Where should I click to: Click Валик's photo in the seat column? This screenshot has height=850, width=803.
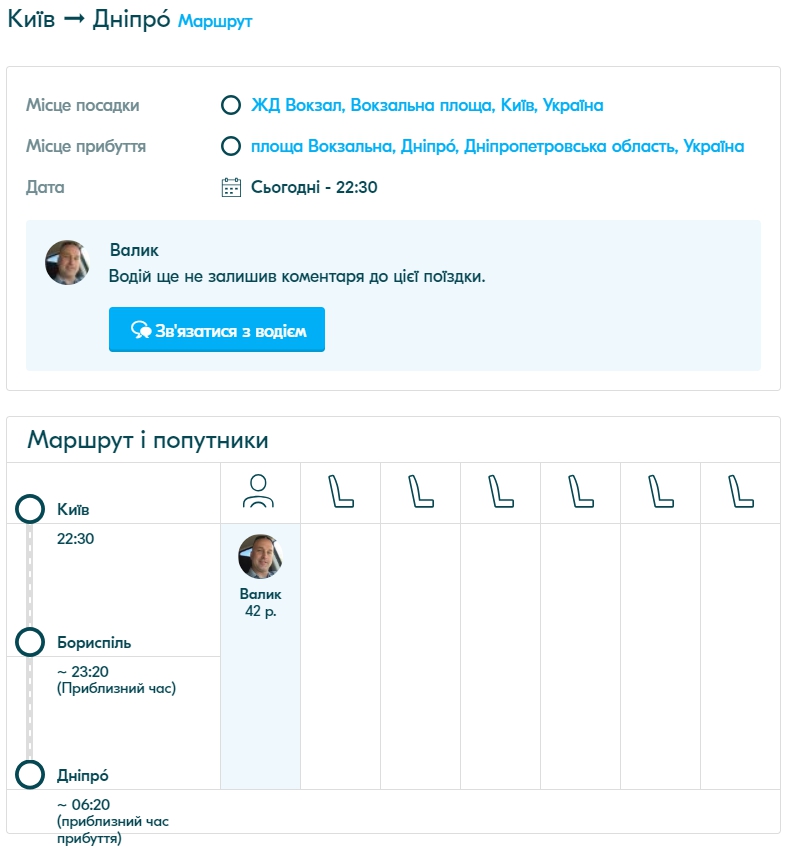click(x=260, y=556)
